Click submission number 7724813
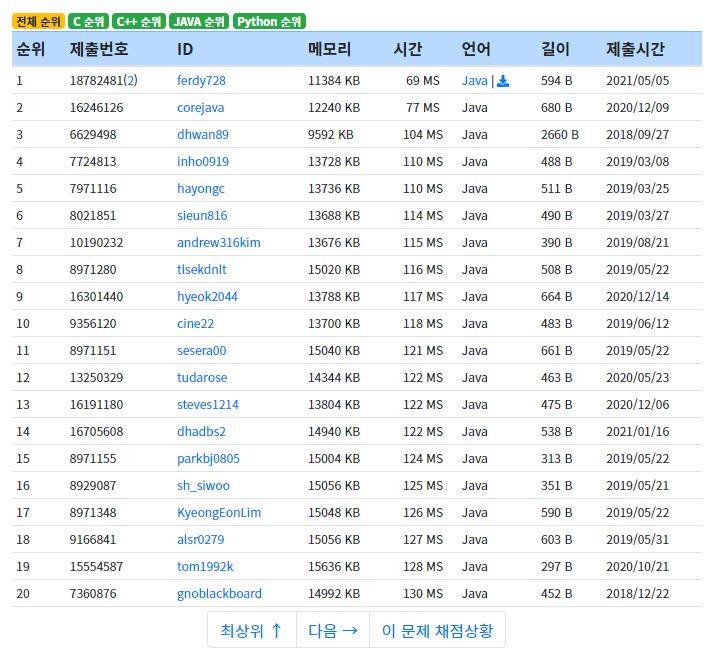 click(93, 162)
